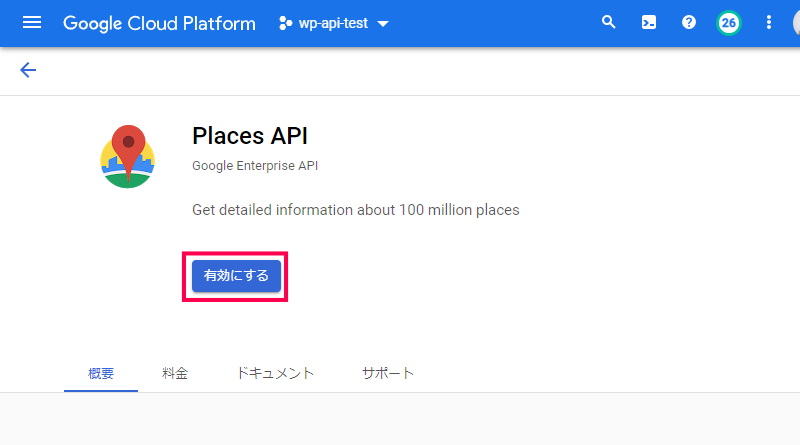
Task: Click the Places API map pin logo
Action: coord(128,157)
